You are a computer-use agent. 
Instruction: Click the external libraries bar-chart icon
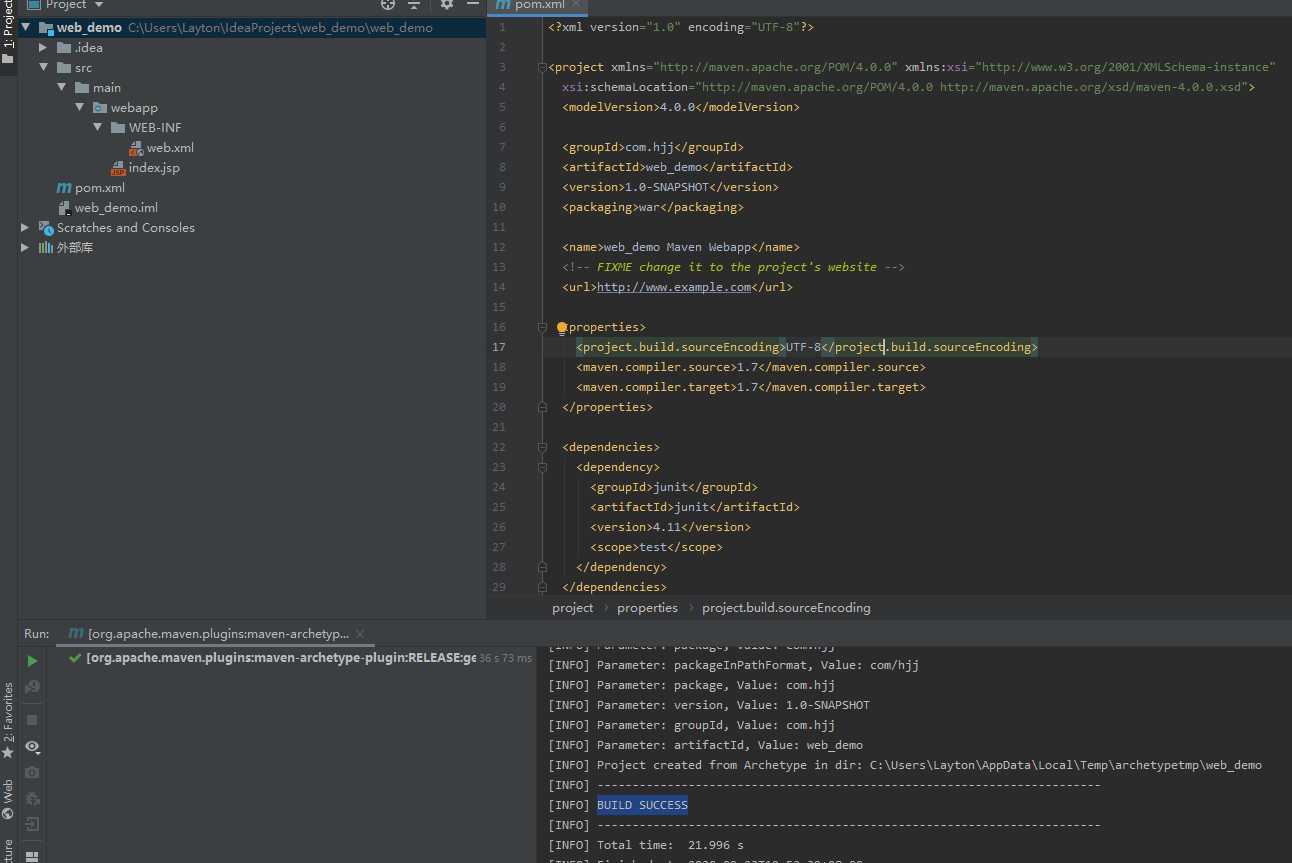point(46,248)
